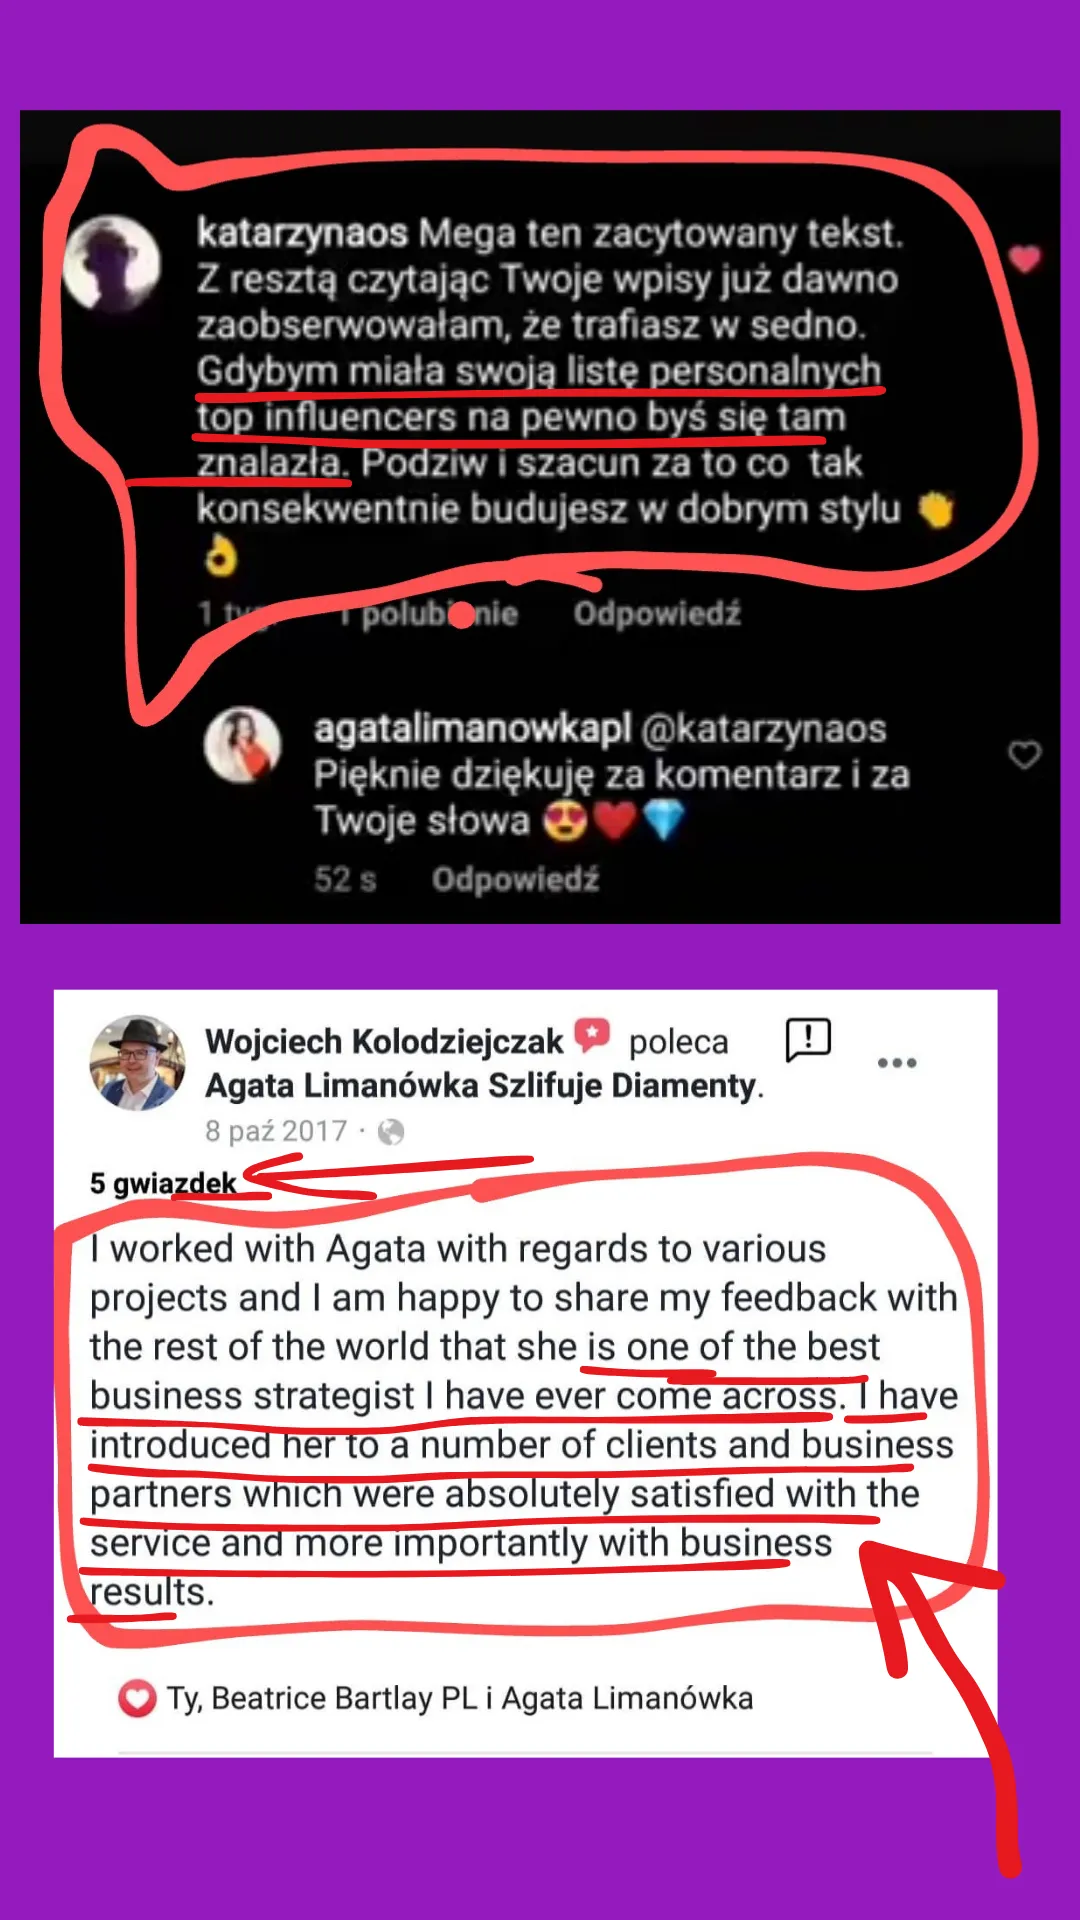View the polubienie likes count
1080x1920 pixels.
(429, 613)
